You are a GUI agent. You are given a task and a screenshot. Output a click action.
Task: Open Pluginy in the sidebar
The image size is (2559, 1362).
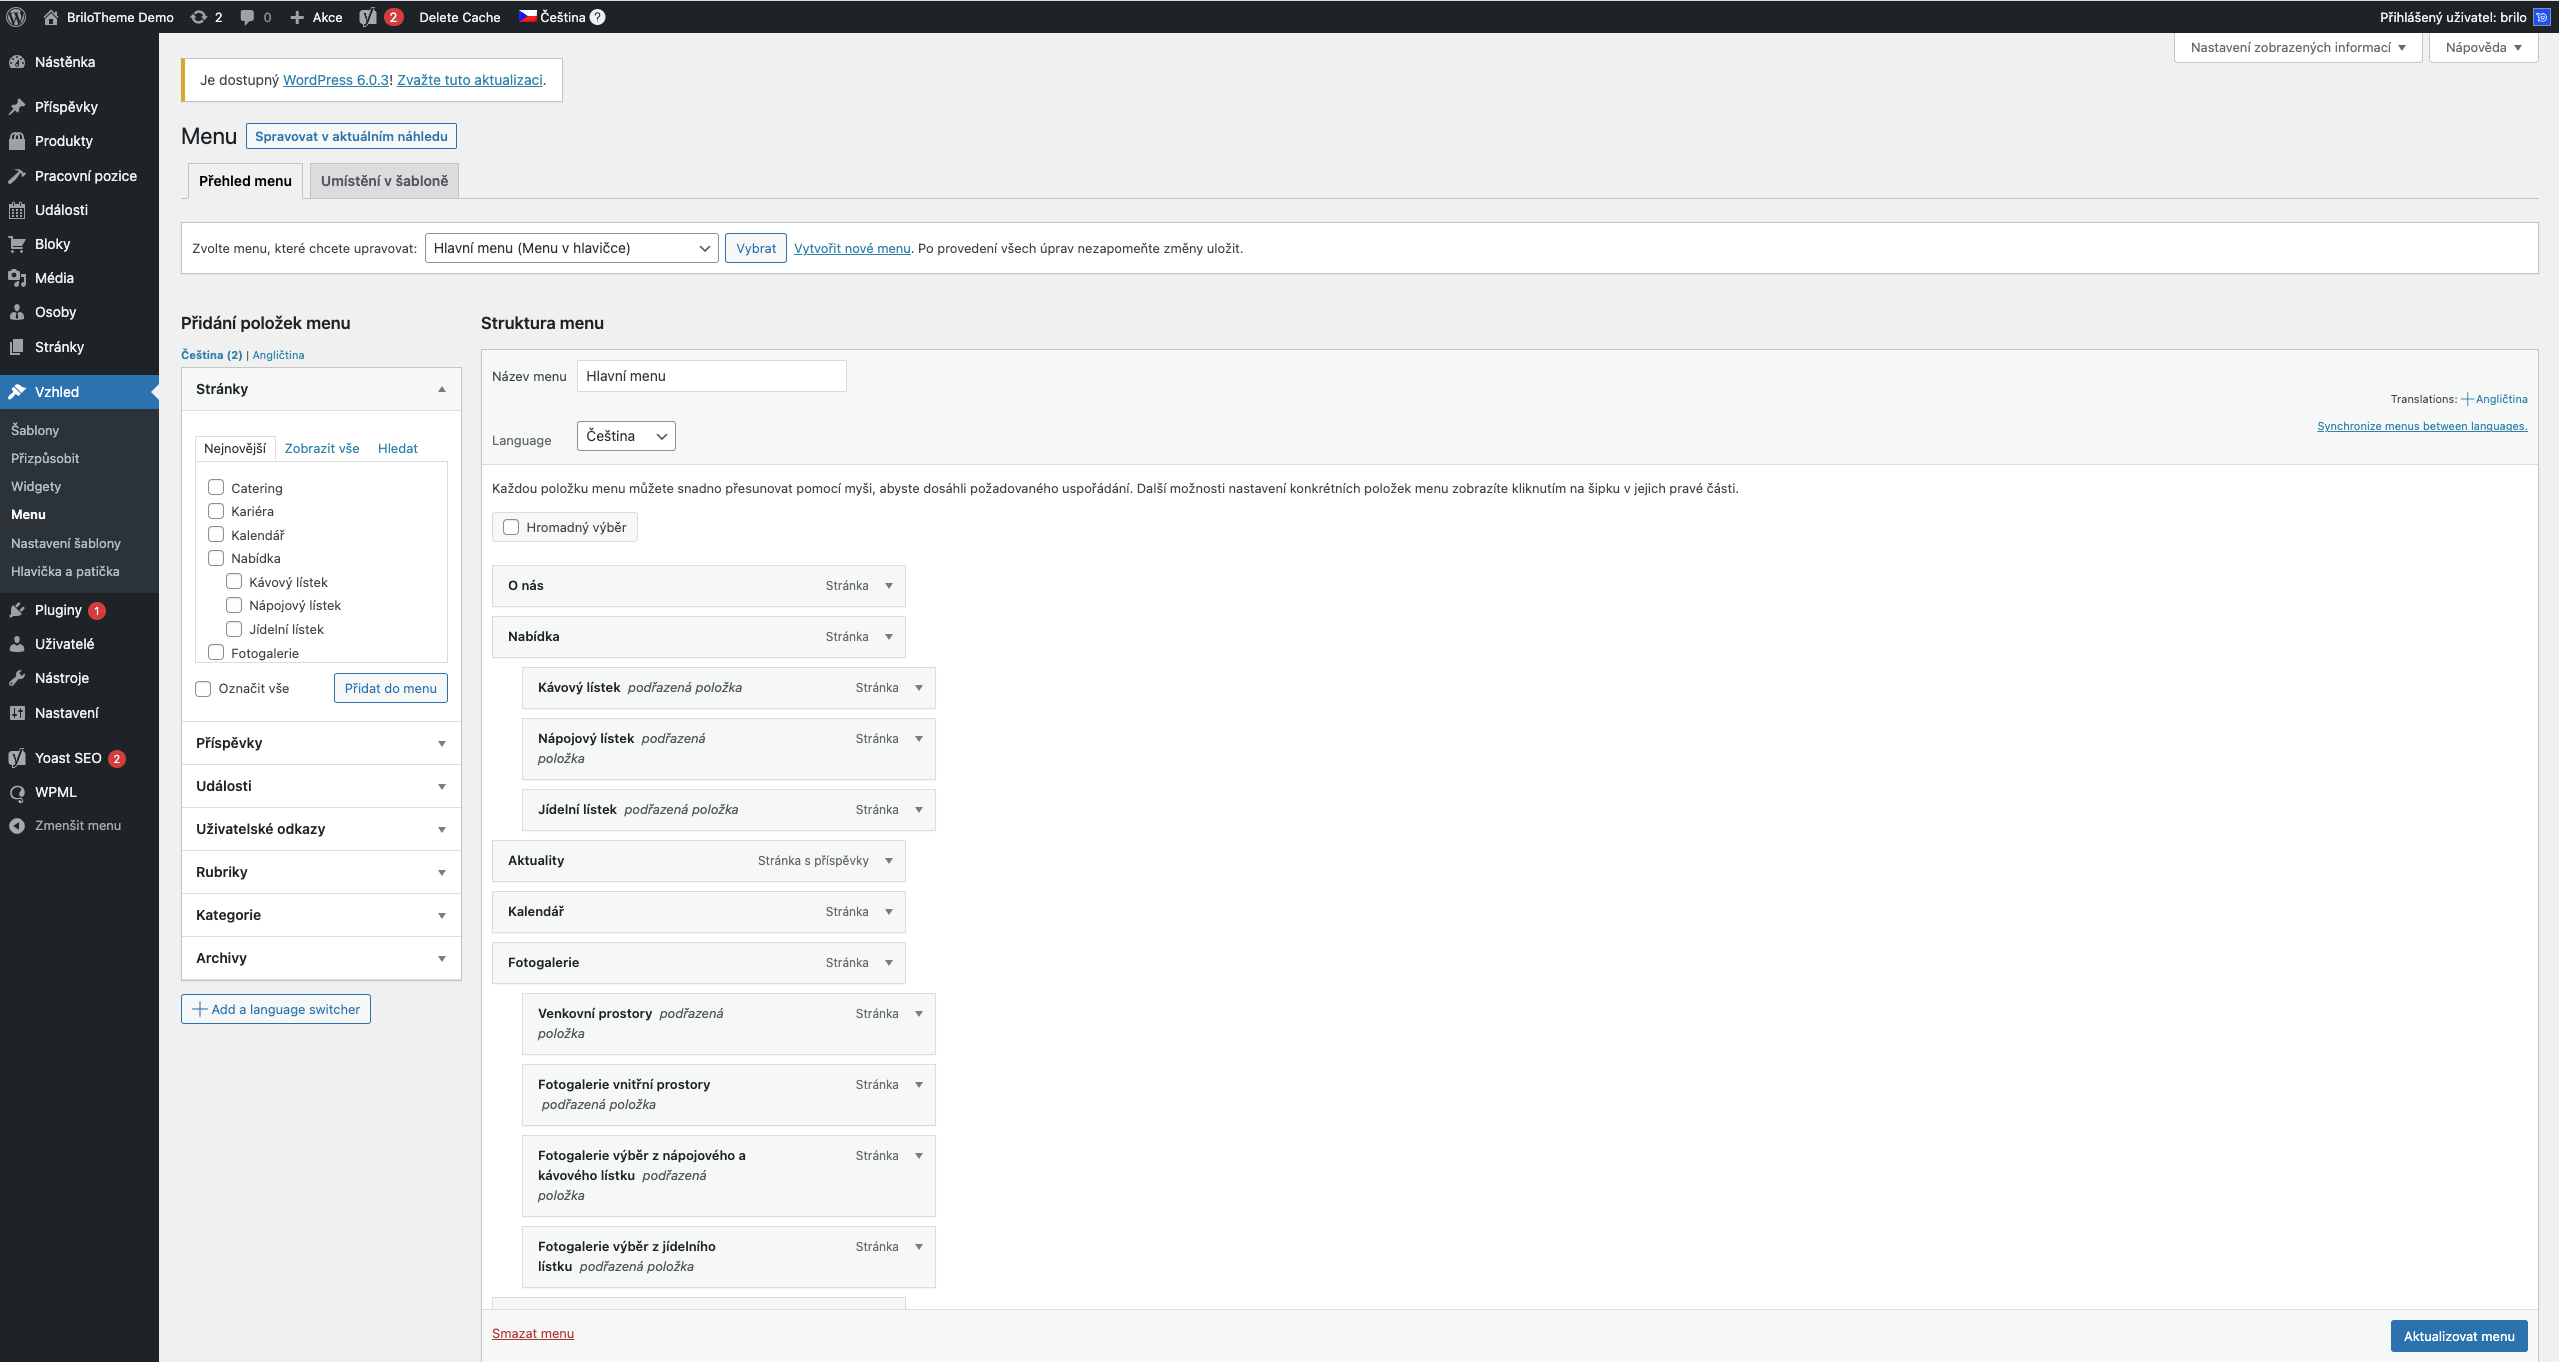(x=58, y=610)
